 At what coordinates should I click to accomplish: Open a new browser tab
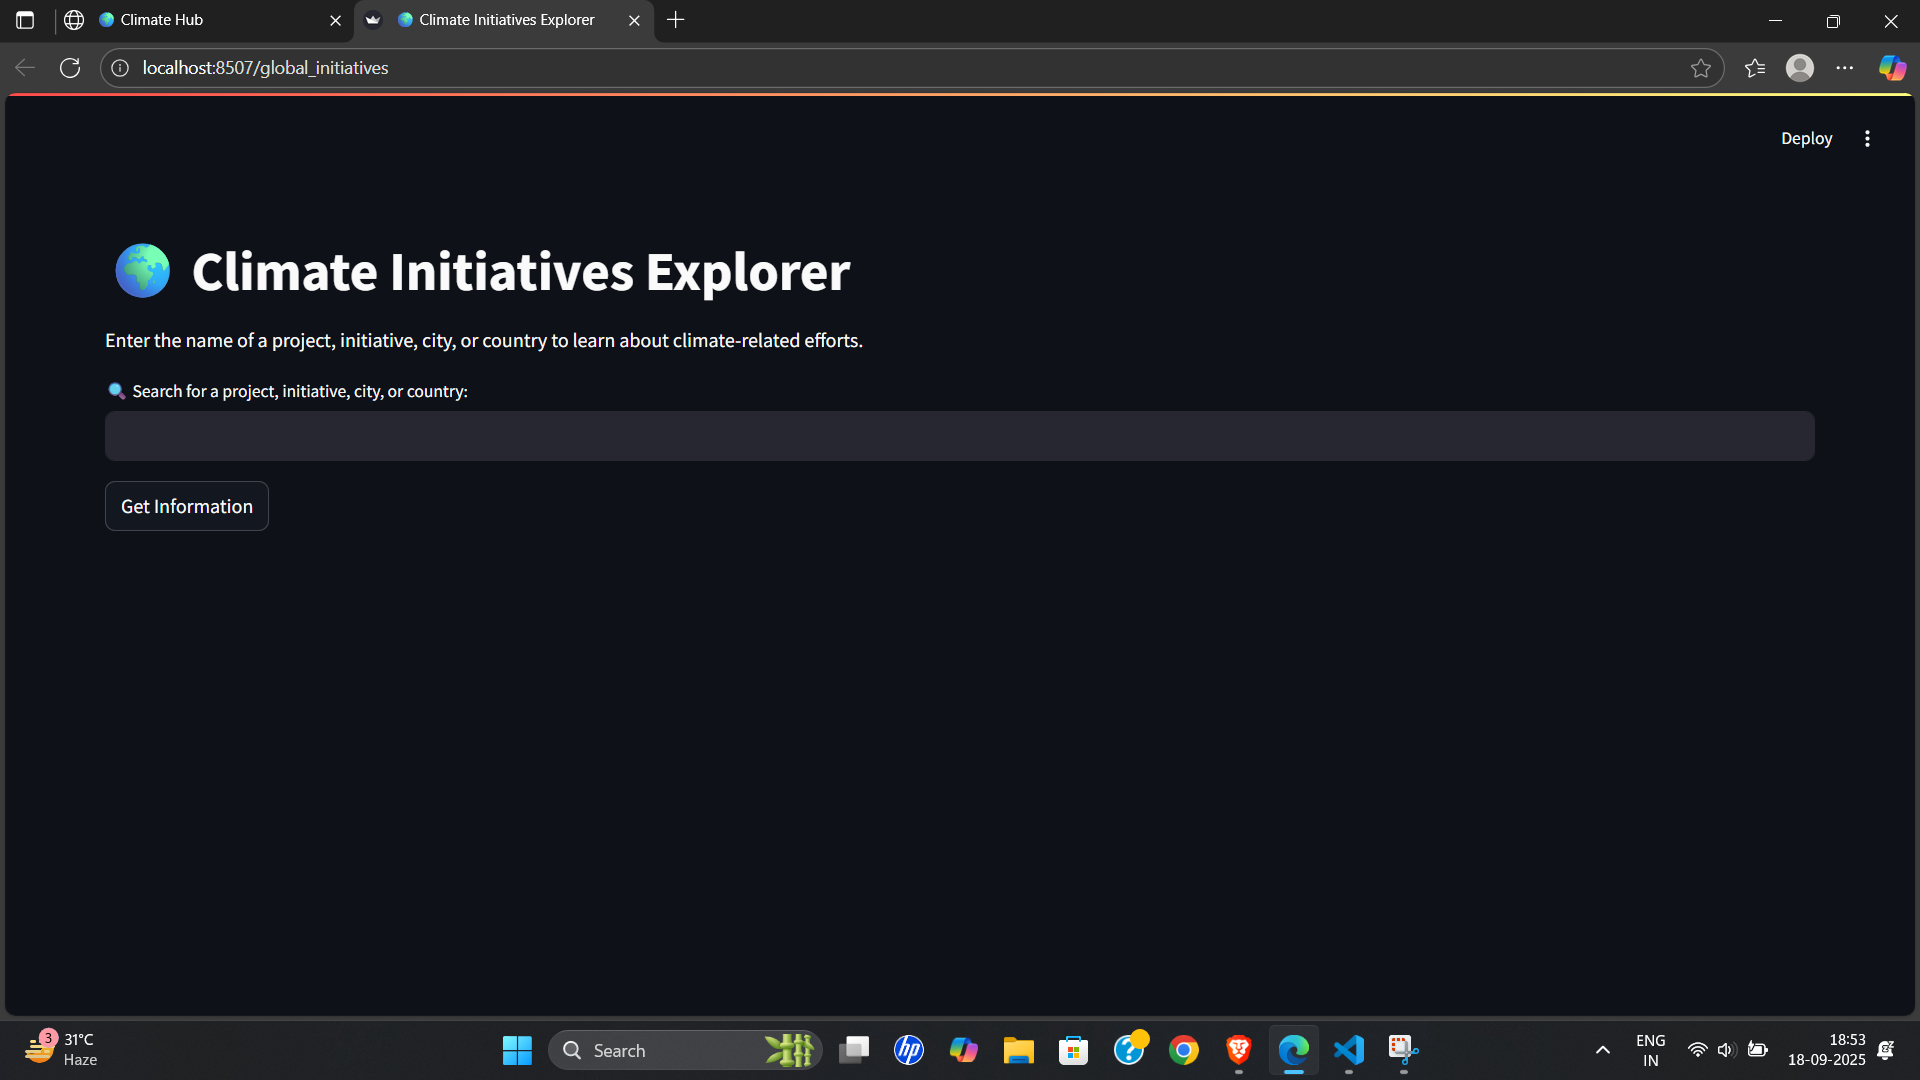[676, 20]
